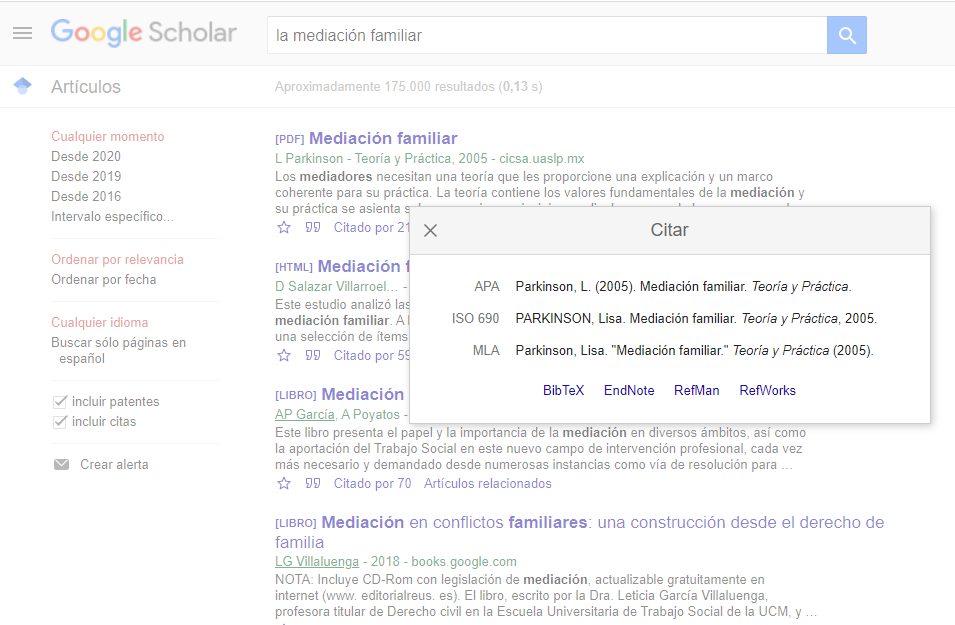Click the blue Artículos bookmark icon
The width and height of the screenshot is (955, 625).
tap(22, 86)
